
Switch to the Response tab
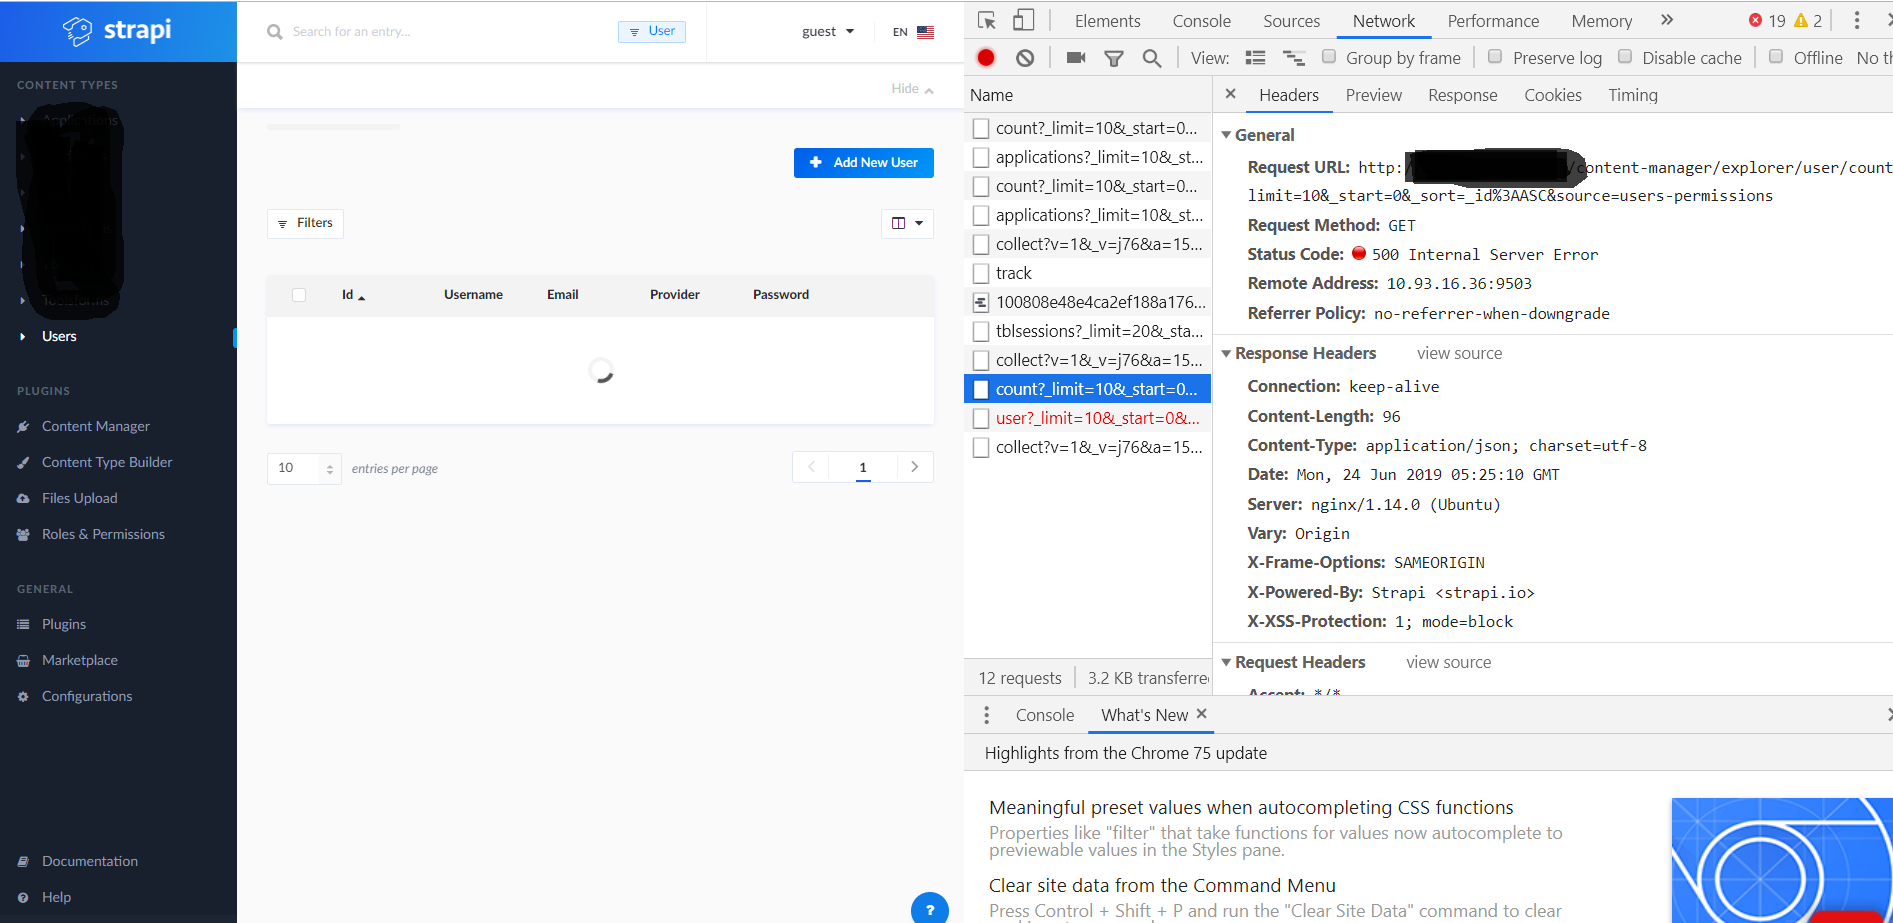point(1462,95)
